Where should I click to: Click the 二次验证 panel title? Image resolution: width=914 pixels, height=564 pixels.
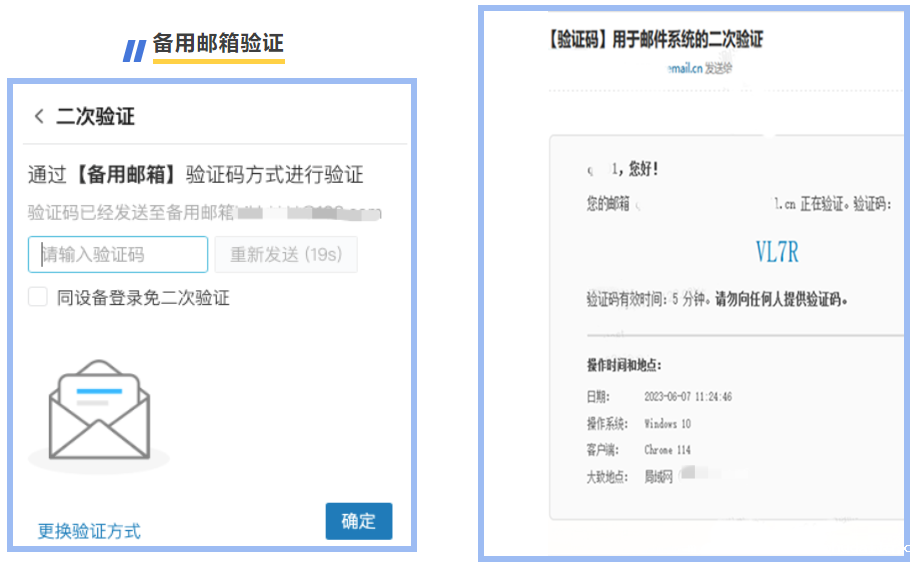coord(95,117)
